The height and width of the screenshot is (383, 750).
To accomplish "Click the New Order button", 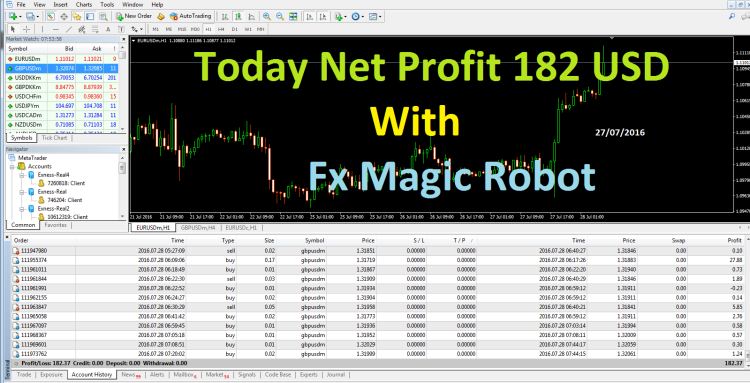I will tap(134, 16).
